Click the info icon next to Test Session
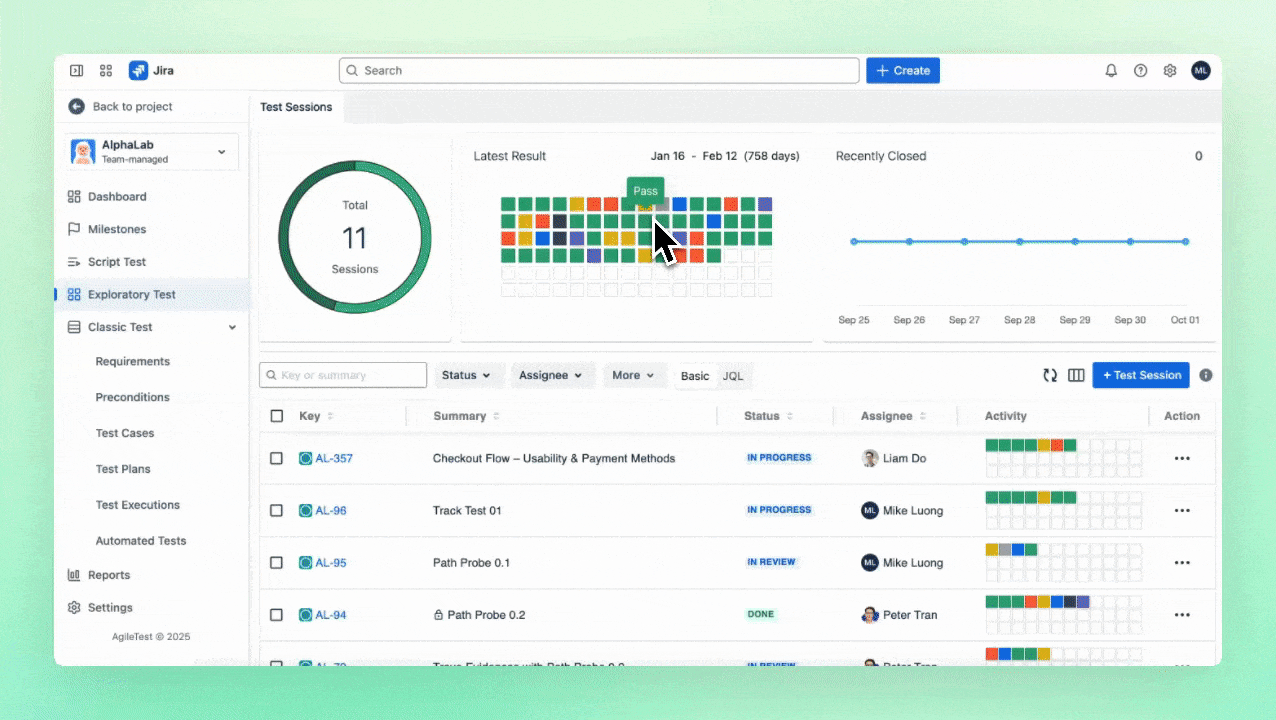1276x720 pixels. 1206,375
